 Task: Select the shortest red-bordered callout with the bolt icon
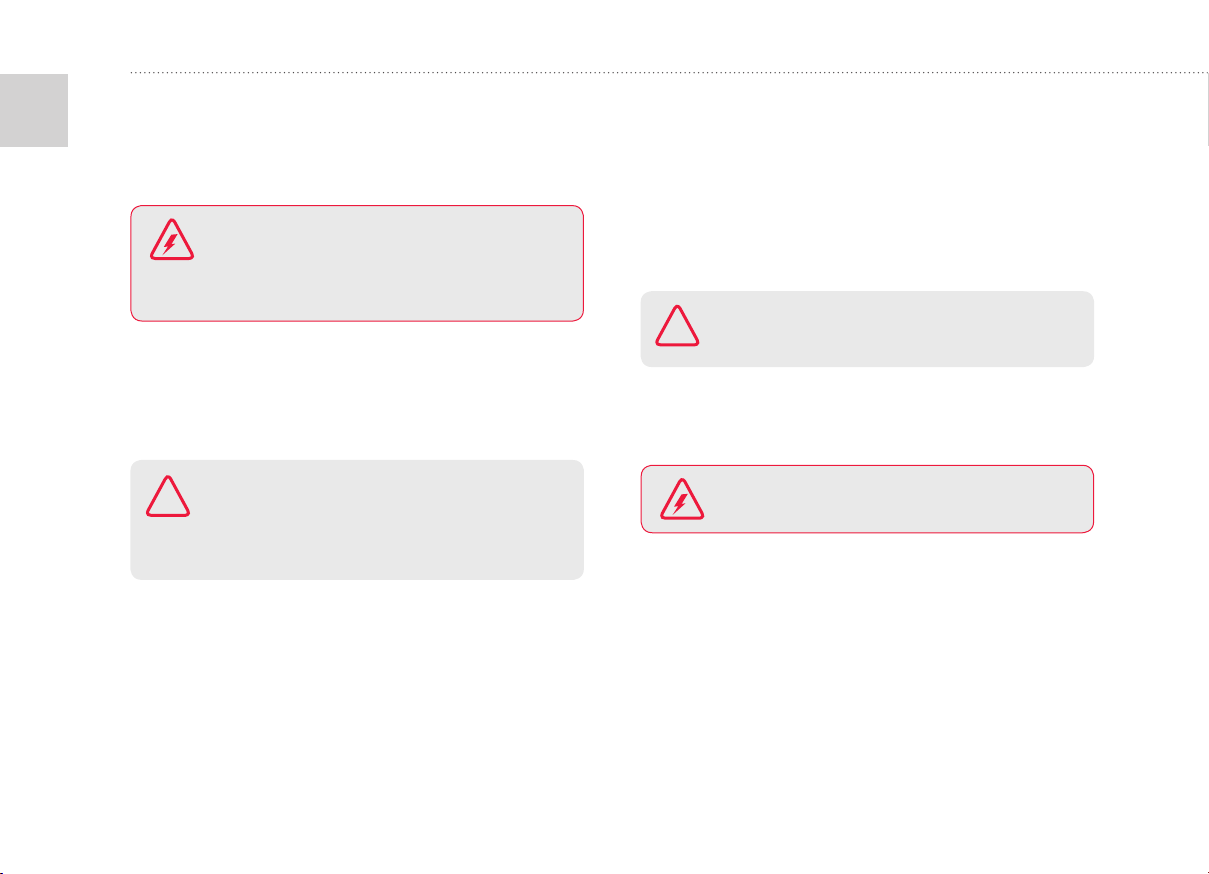point(867,498)
